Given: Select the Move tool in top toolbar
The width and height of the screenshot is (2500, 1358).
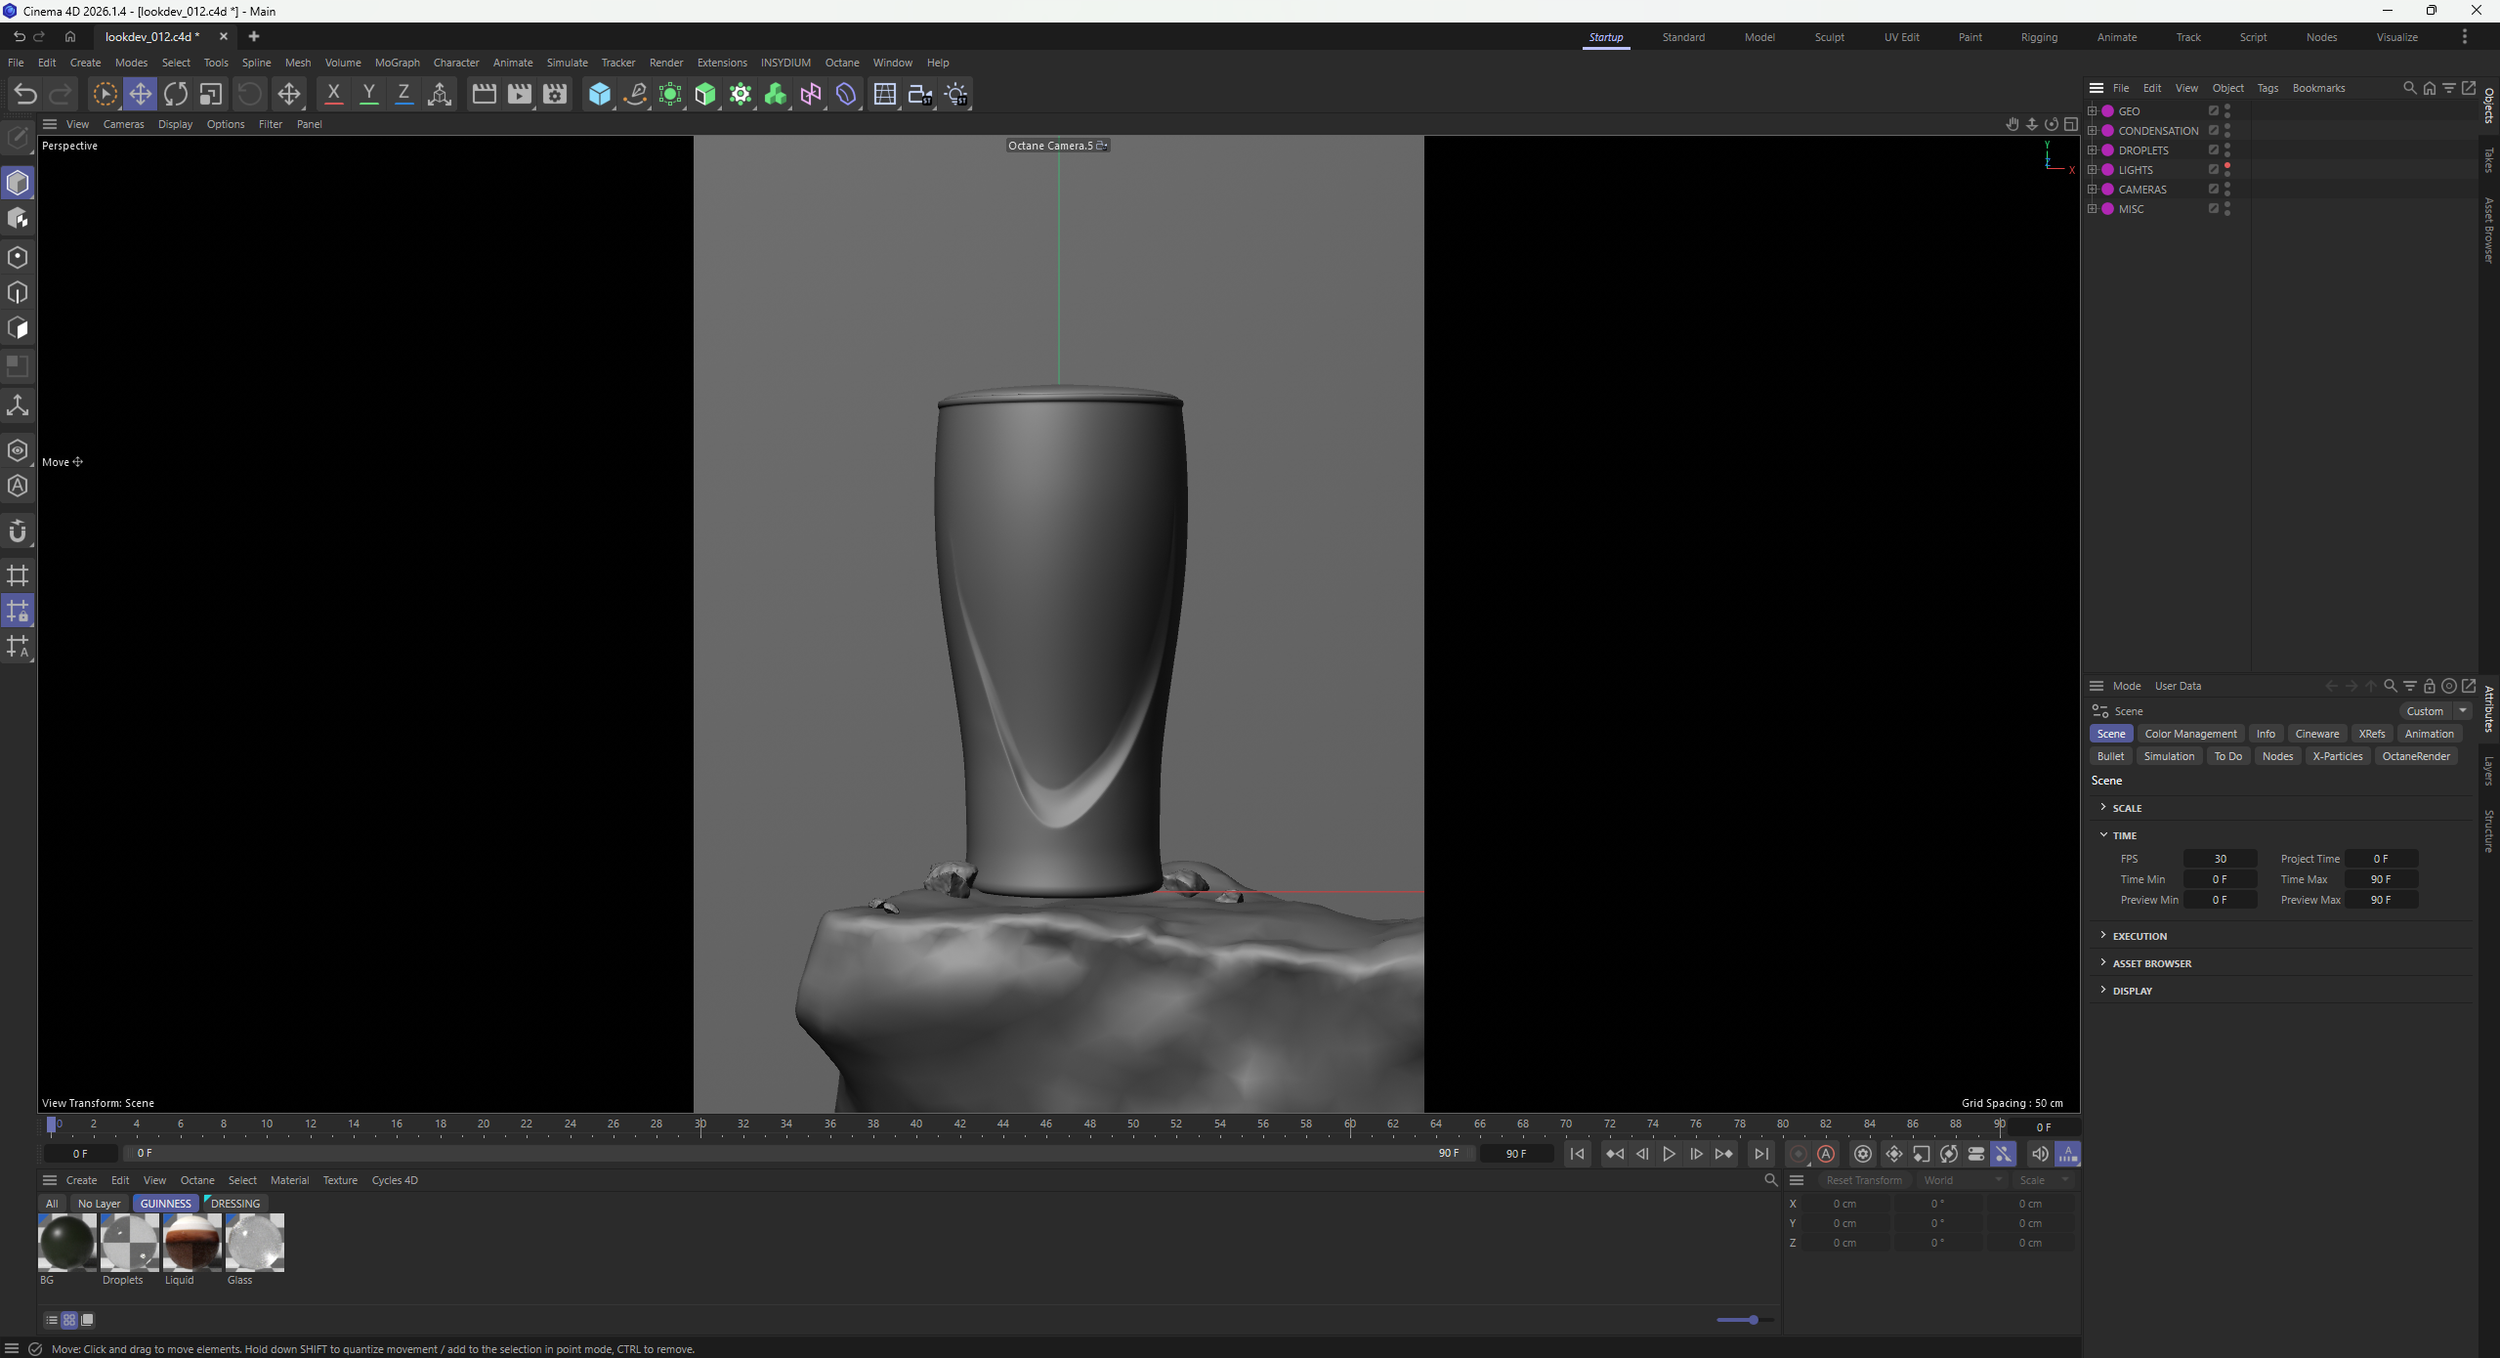Looking at the screenshot, I should [x=140, y=94].
